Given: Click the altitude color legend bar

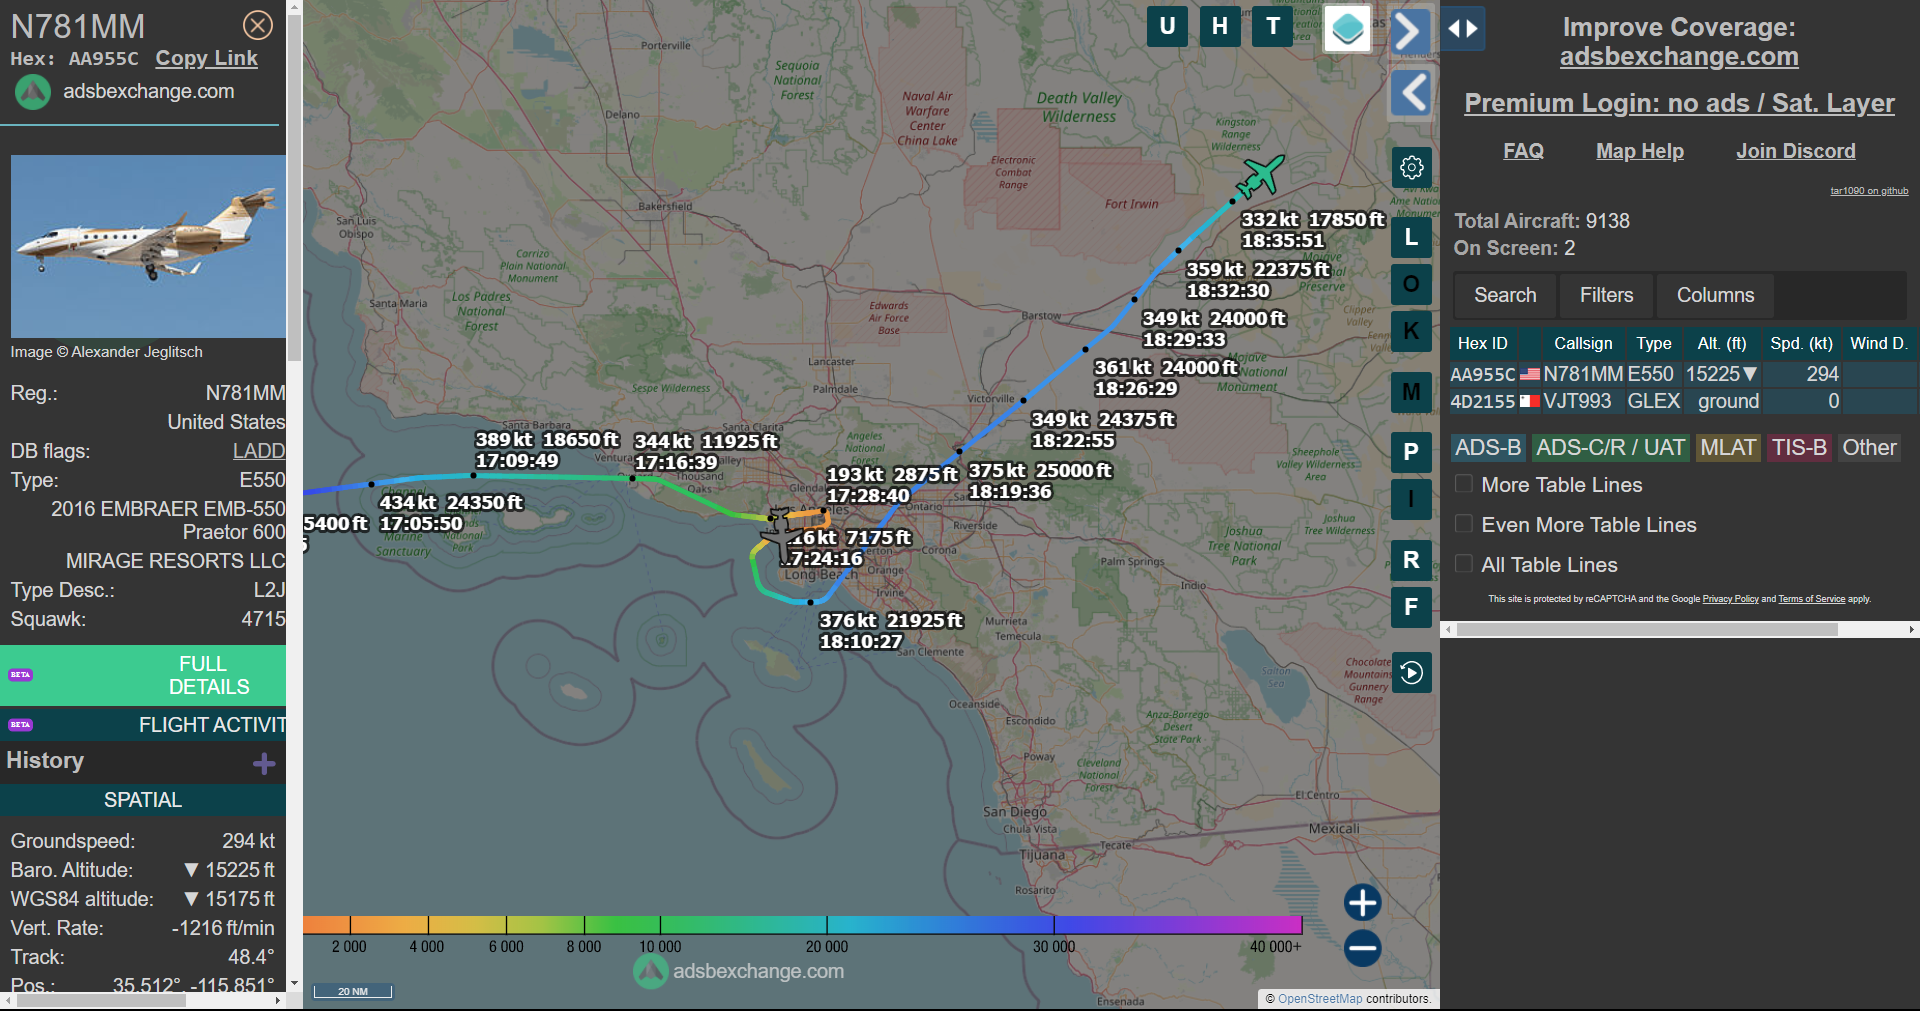Looking at the screenshot, I should point(802,924).
